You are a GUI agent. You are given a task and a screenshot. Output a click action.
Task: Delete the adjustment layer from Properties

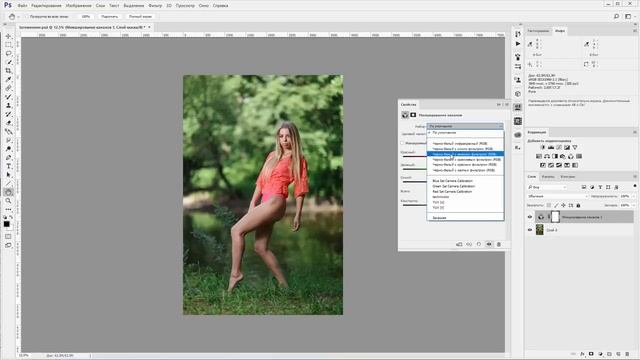tap(499, 244)
